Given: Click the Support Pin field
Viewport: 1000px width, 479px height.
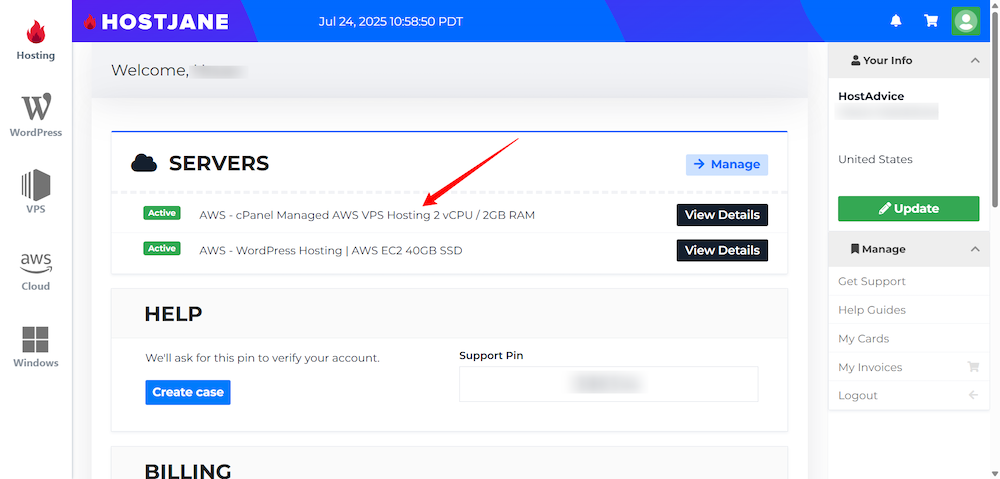Looking at the screenshot, I should point(608,384).
